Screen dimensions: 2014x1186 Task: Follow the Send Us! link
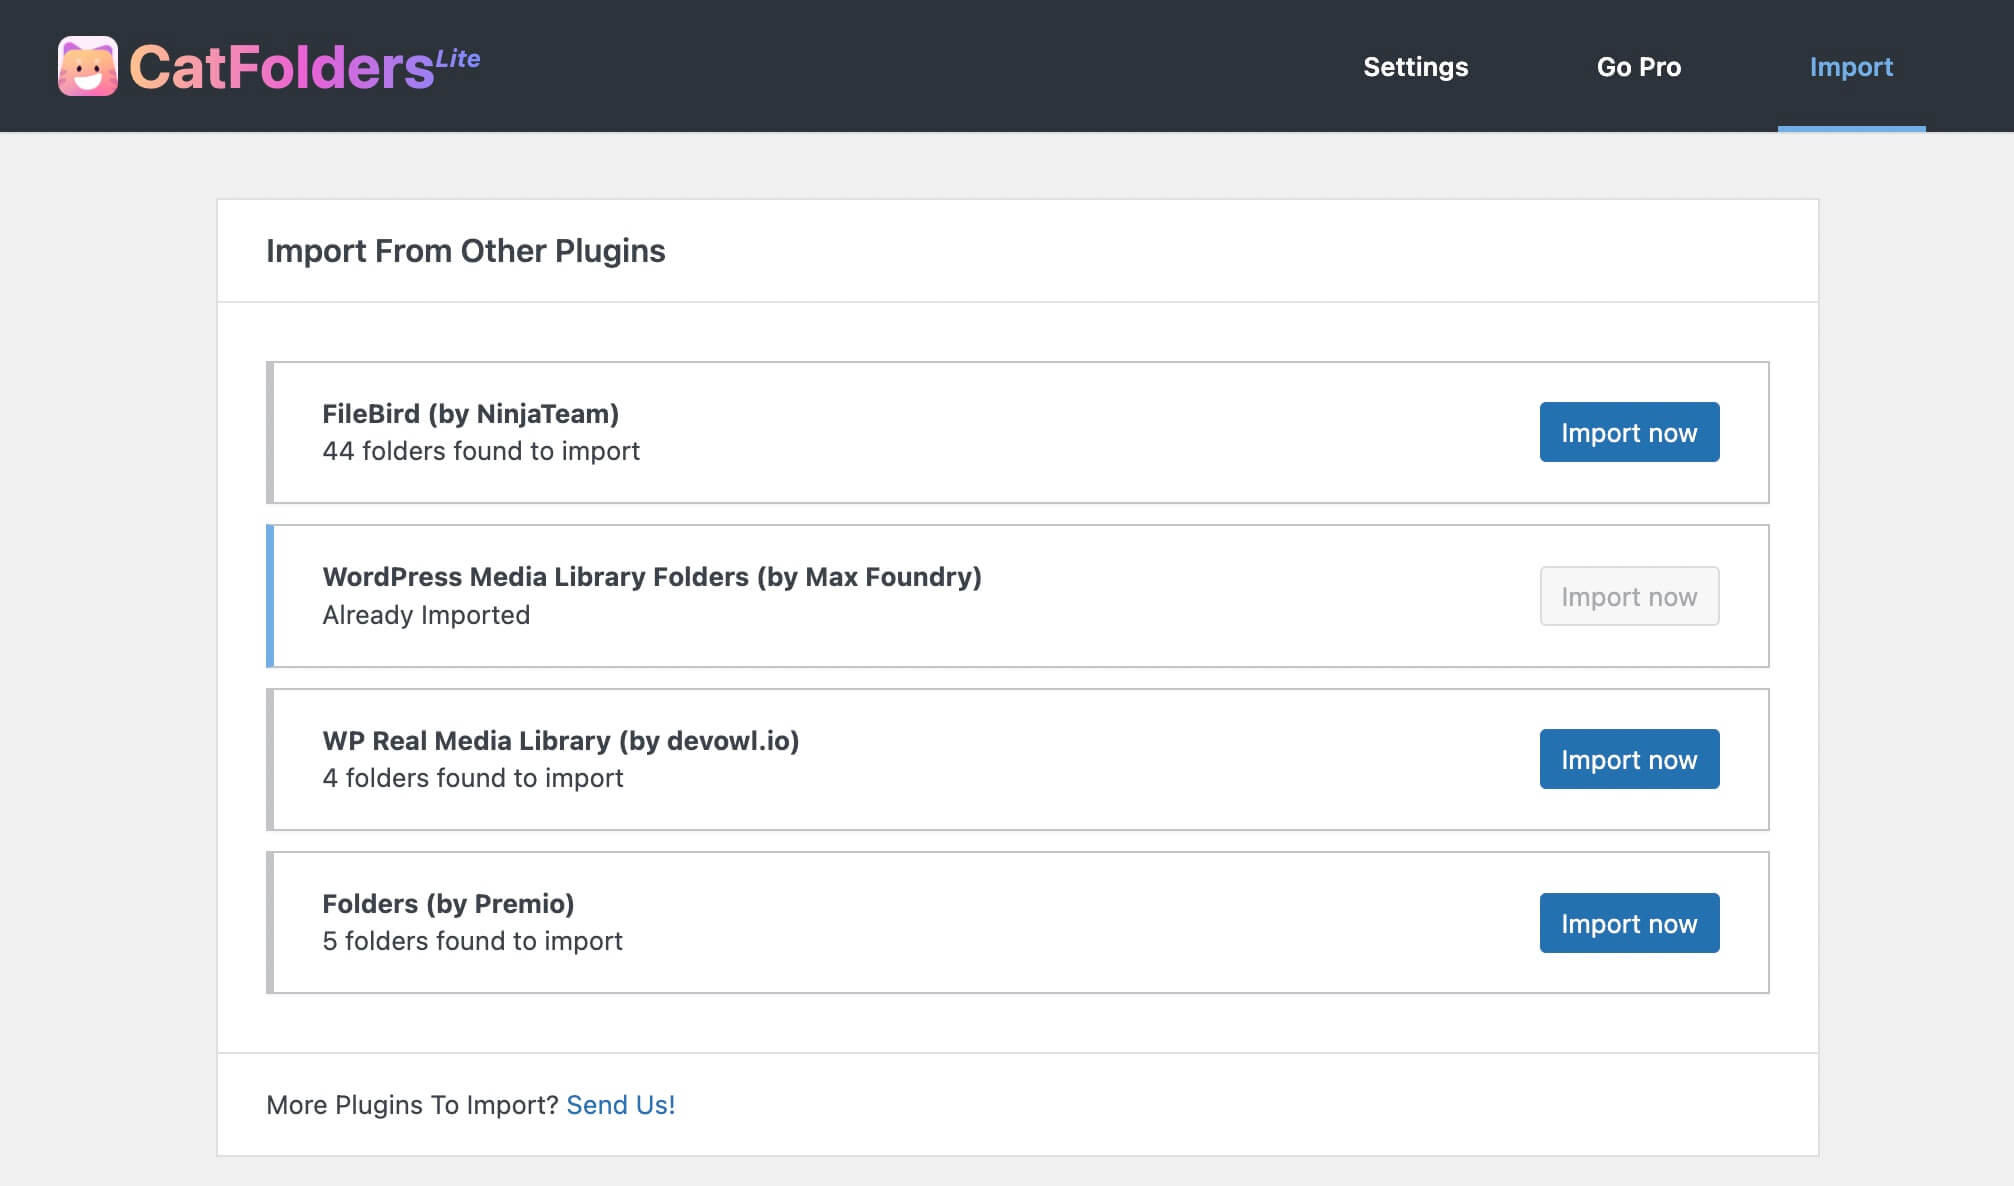[620, 1104]
